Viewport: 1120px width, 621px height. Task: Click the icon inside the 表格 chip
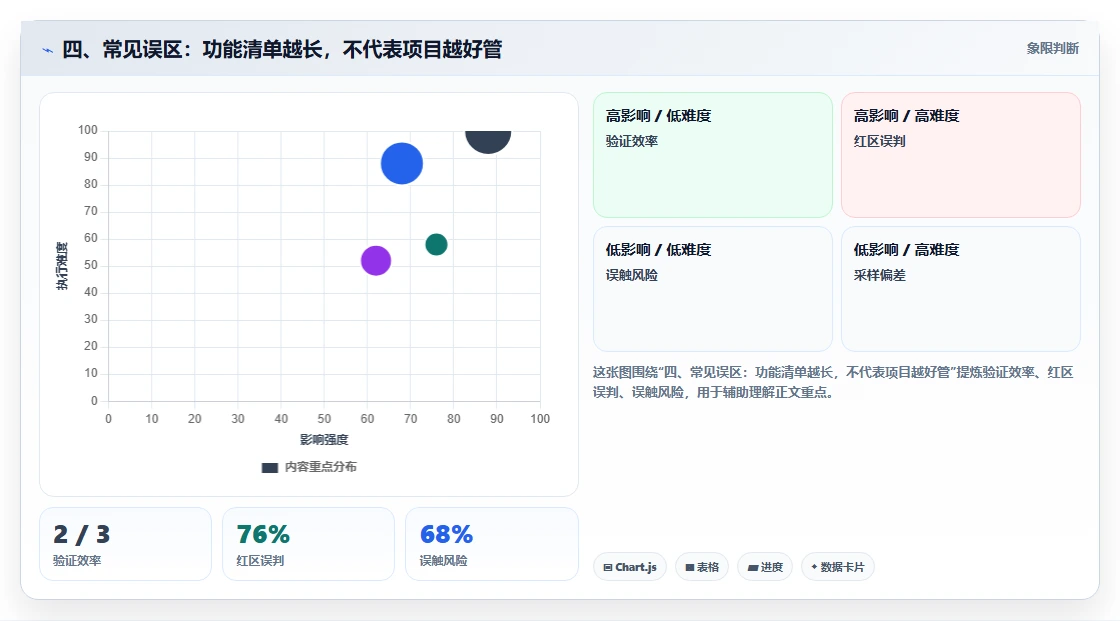pos(690,567)
